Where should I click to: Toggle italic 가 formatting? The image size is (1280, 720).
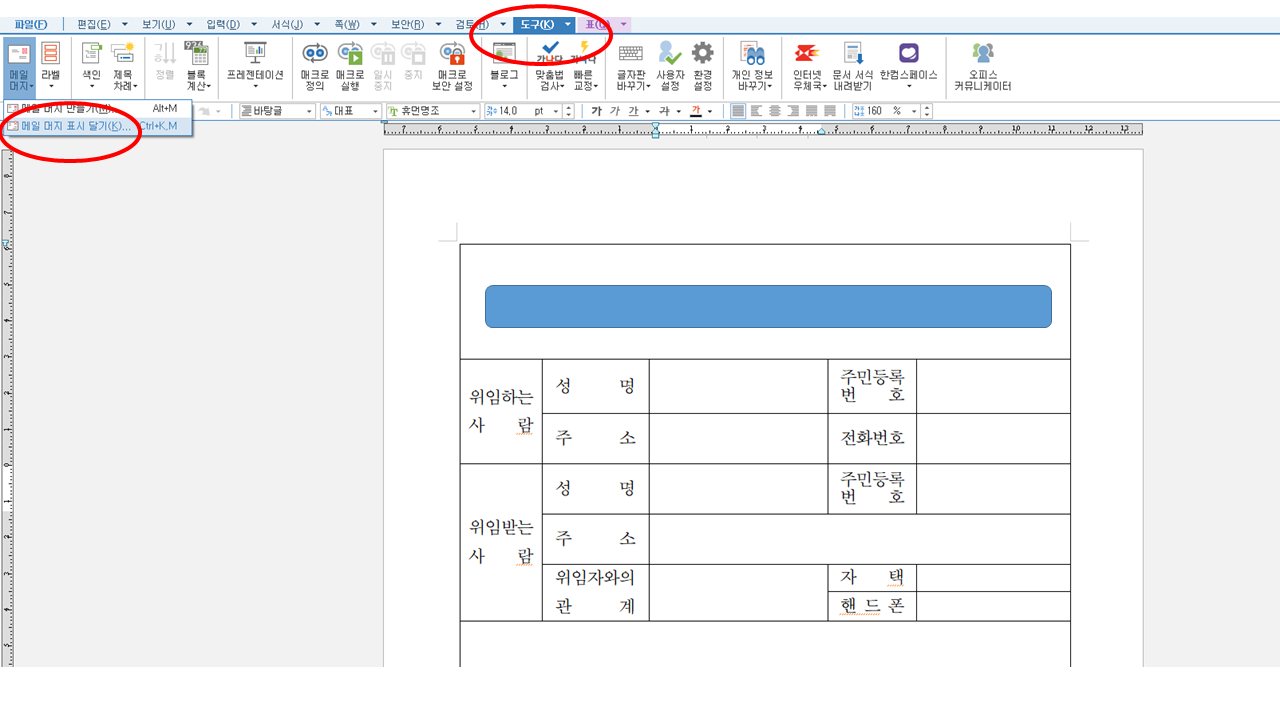615,111
